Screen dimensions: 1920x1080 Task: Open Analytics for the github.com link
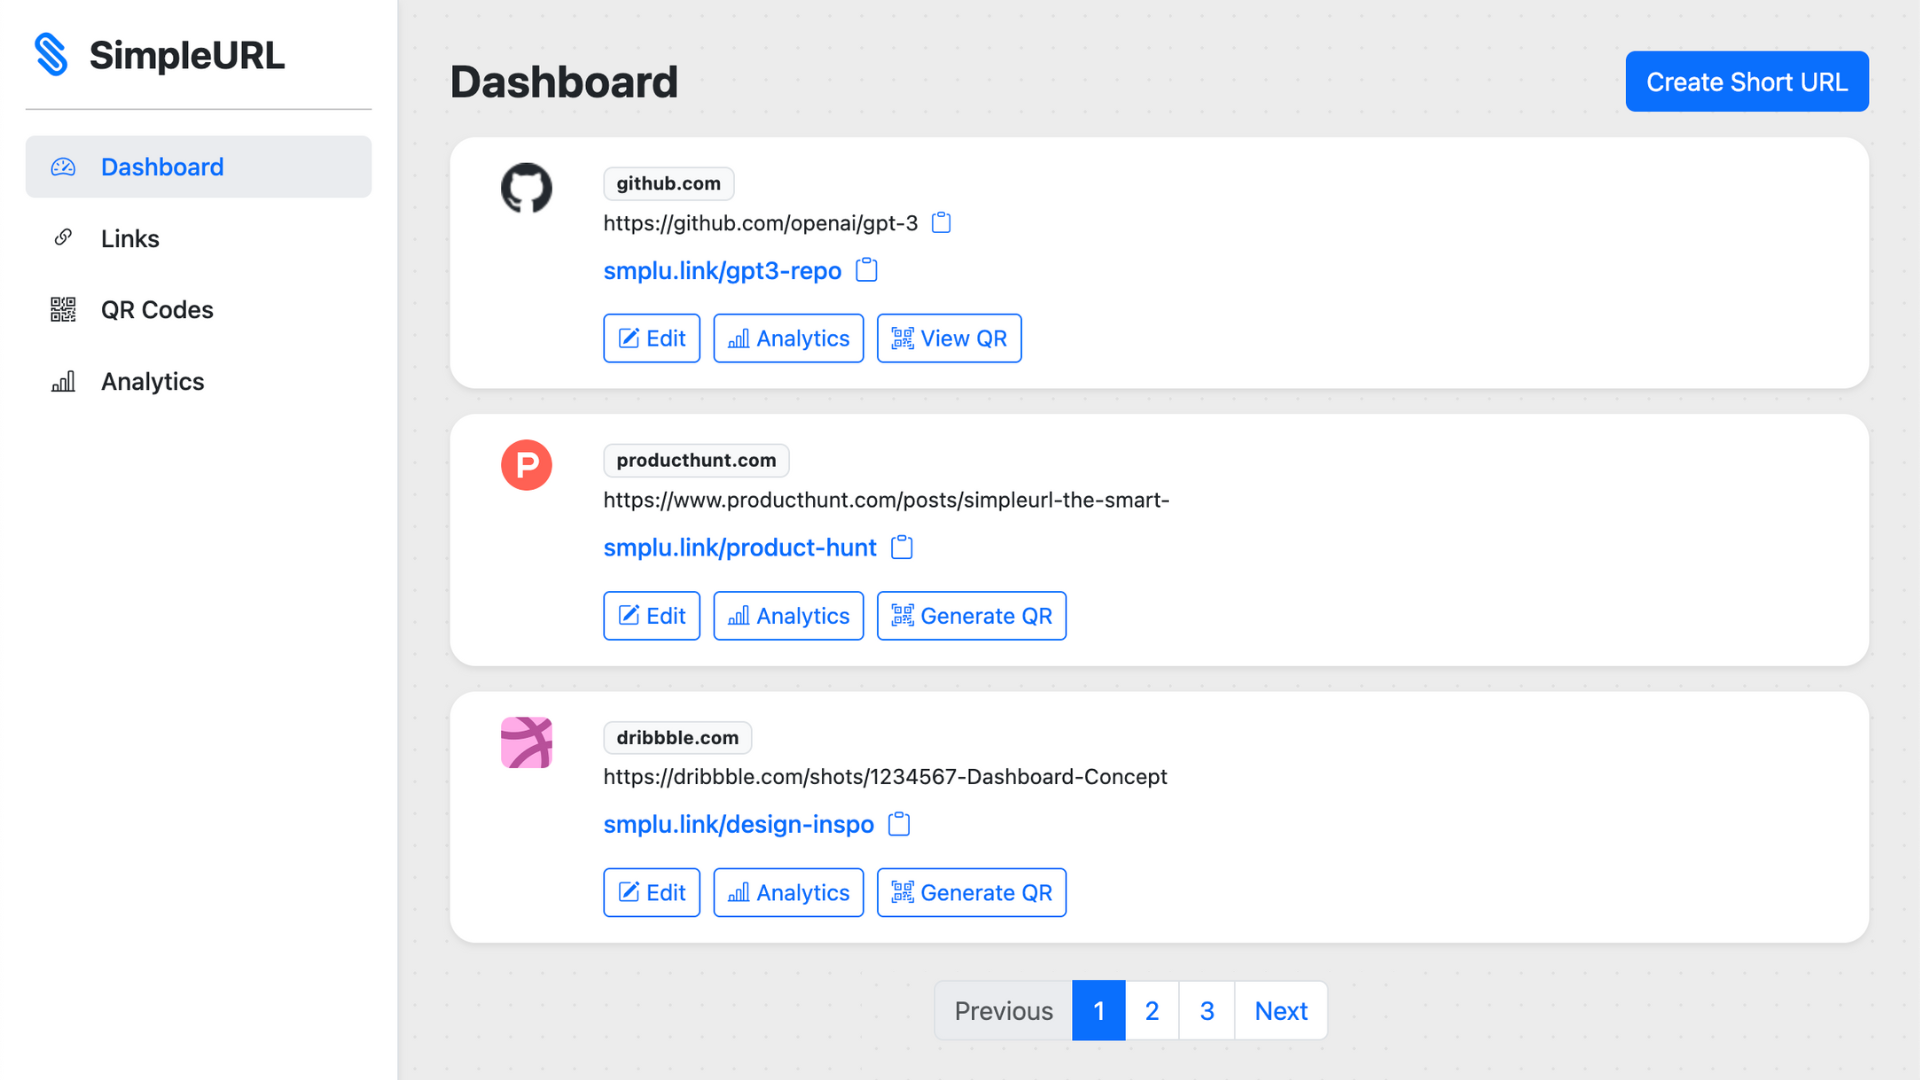[788, 338]
